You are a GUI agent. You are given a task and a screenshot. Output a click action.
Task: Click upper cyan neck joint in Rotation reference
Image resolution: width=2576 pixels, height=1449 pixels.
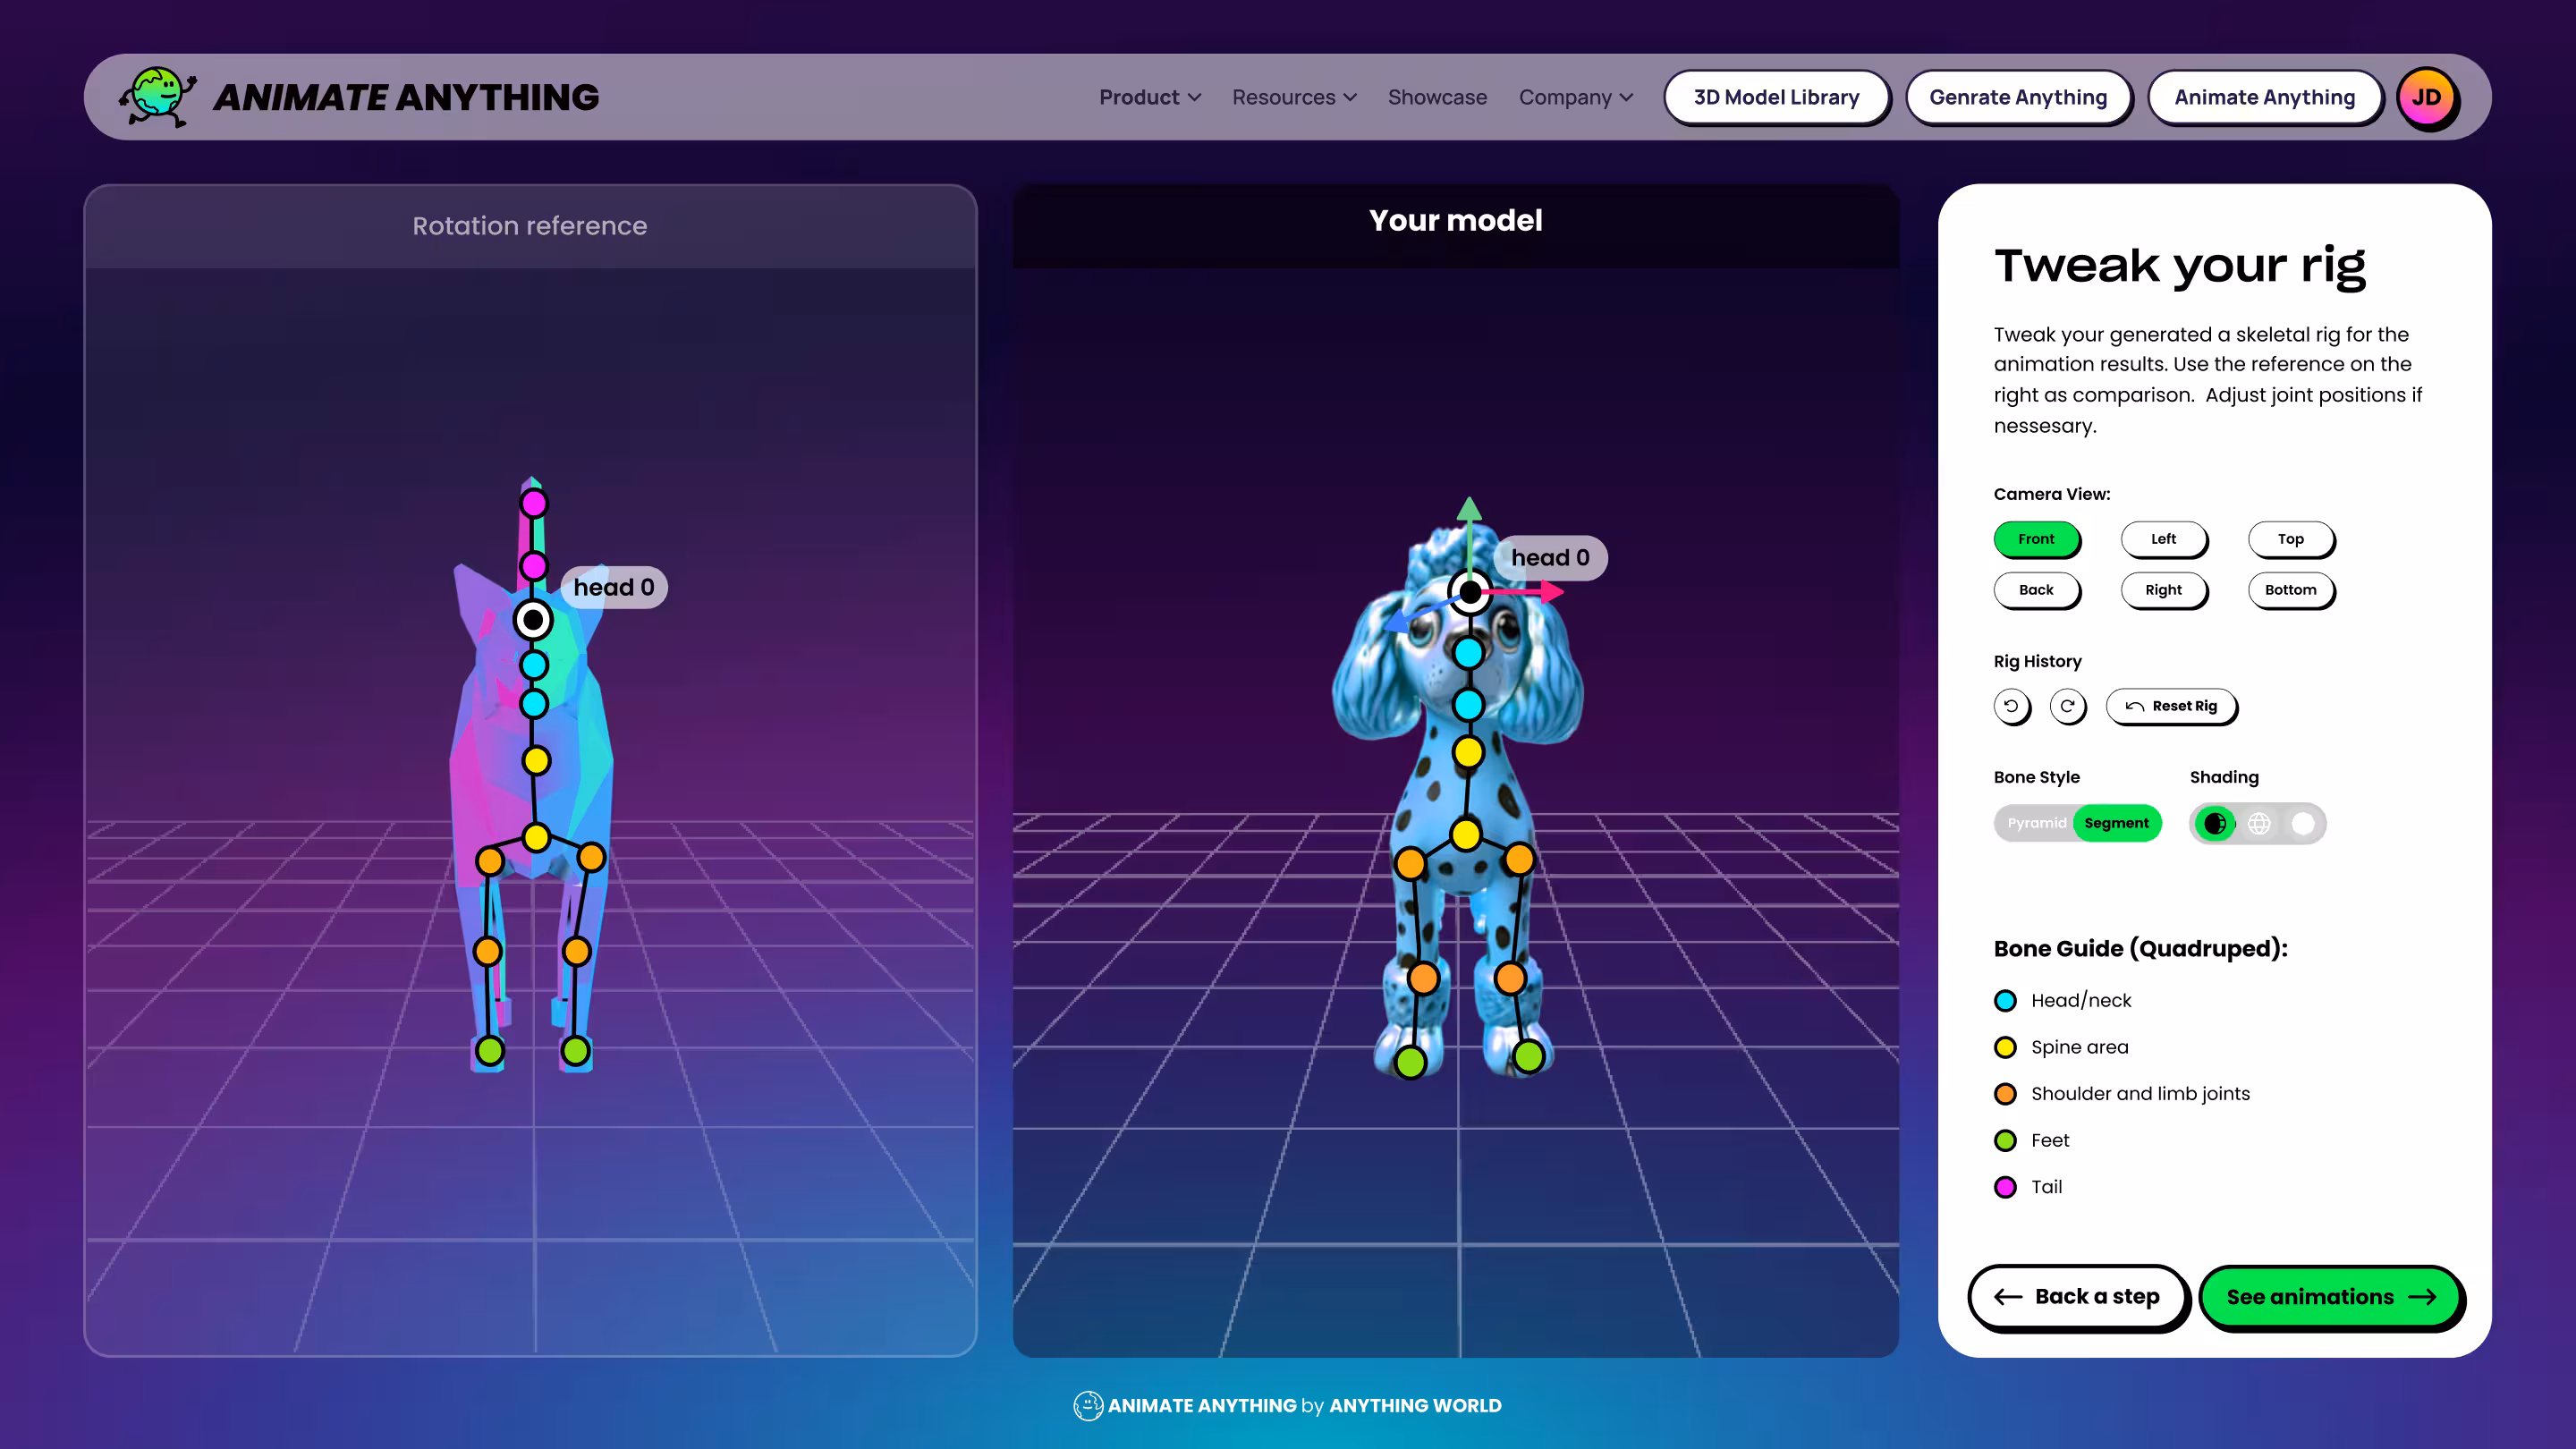pos(534,665)
